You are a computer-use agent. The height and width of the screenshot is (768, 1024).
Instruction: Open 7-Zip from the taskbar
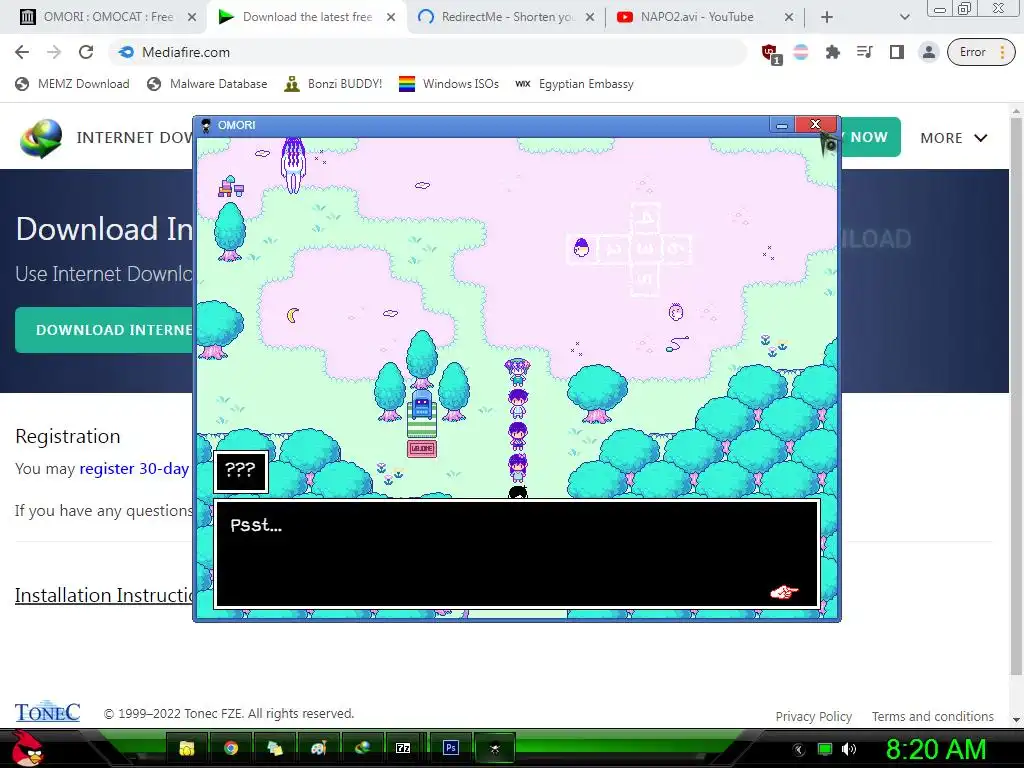tap(403, 748)
